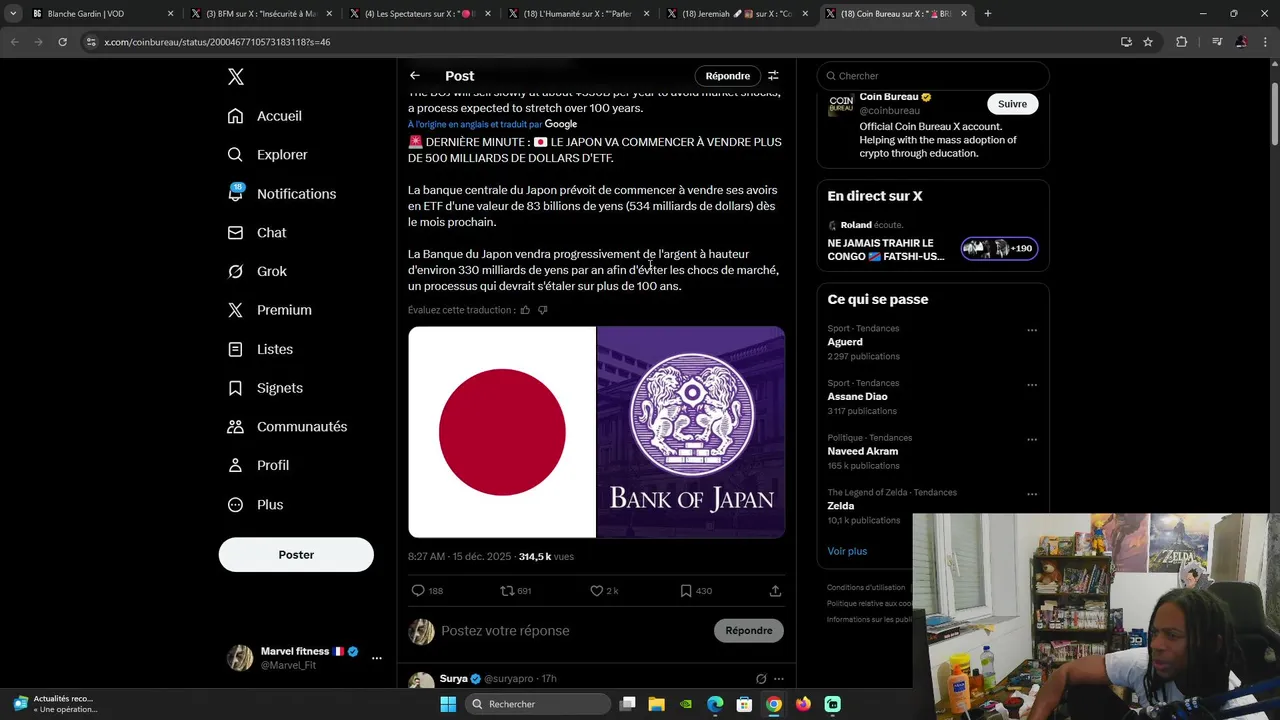Open Chrome tab search dropdown

coord(13,14)
